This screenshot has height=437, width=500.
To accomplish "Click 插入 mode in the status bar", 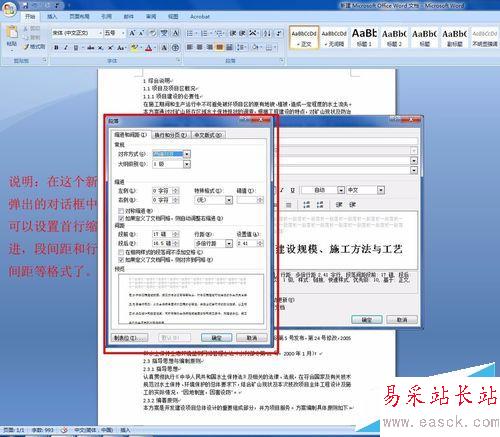I will point(125,430).
